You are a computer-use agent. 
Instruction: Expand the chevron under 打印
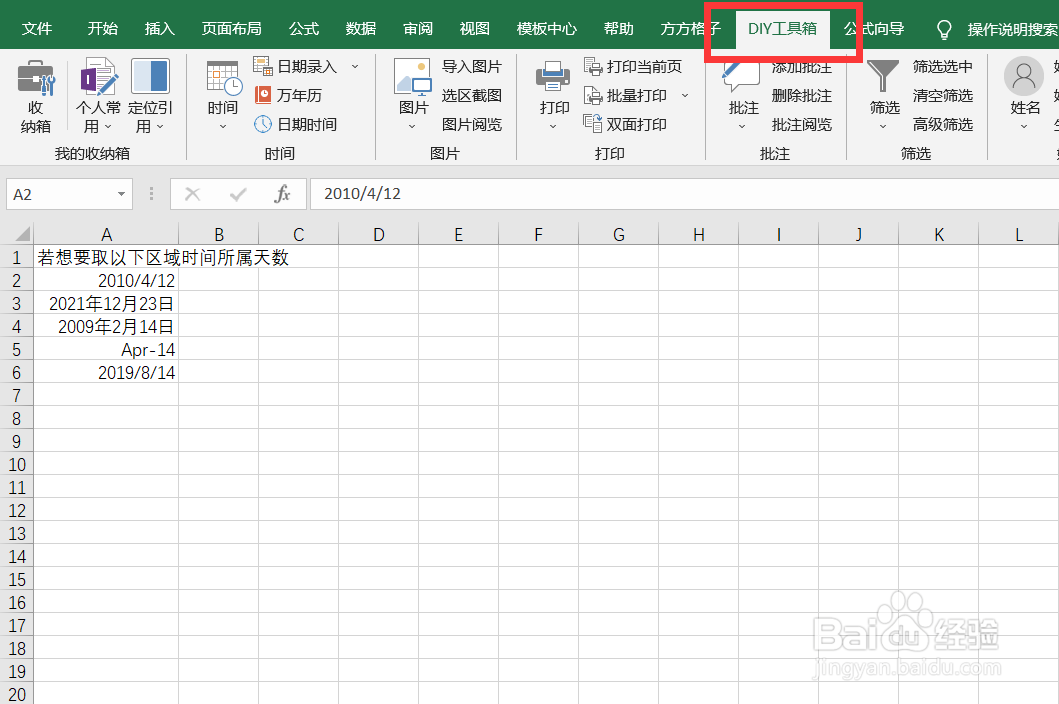click(x=553, y=126)
